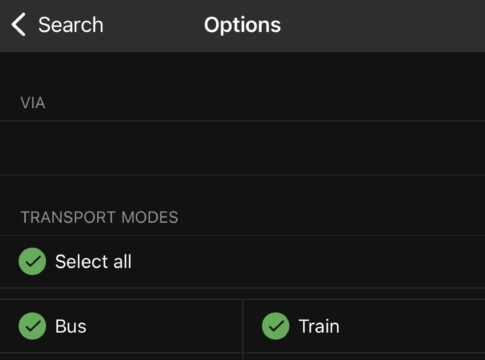Click the green circle icon beside Train
Image resolution: width=485 pixels, height=360 pixels.
(x=276, y=326)
